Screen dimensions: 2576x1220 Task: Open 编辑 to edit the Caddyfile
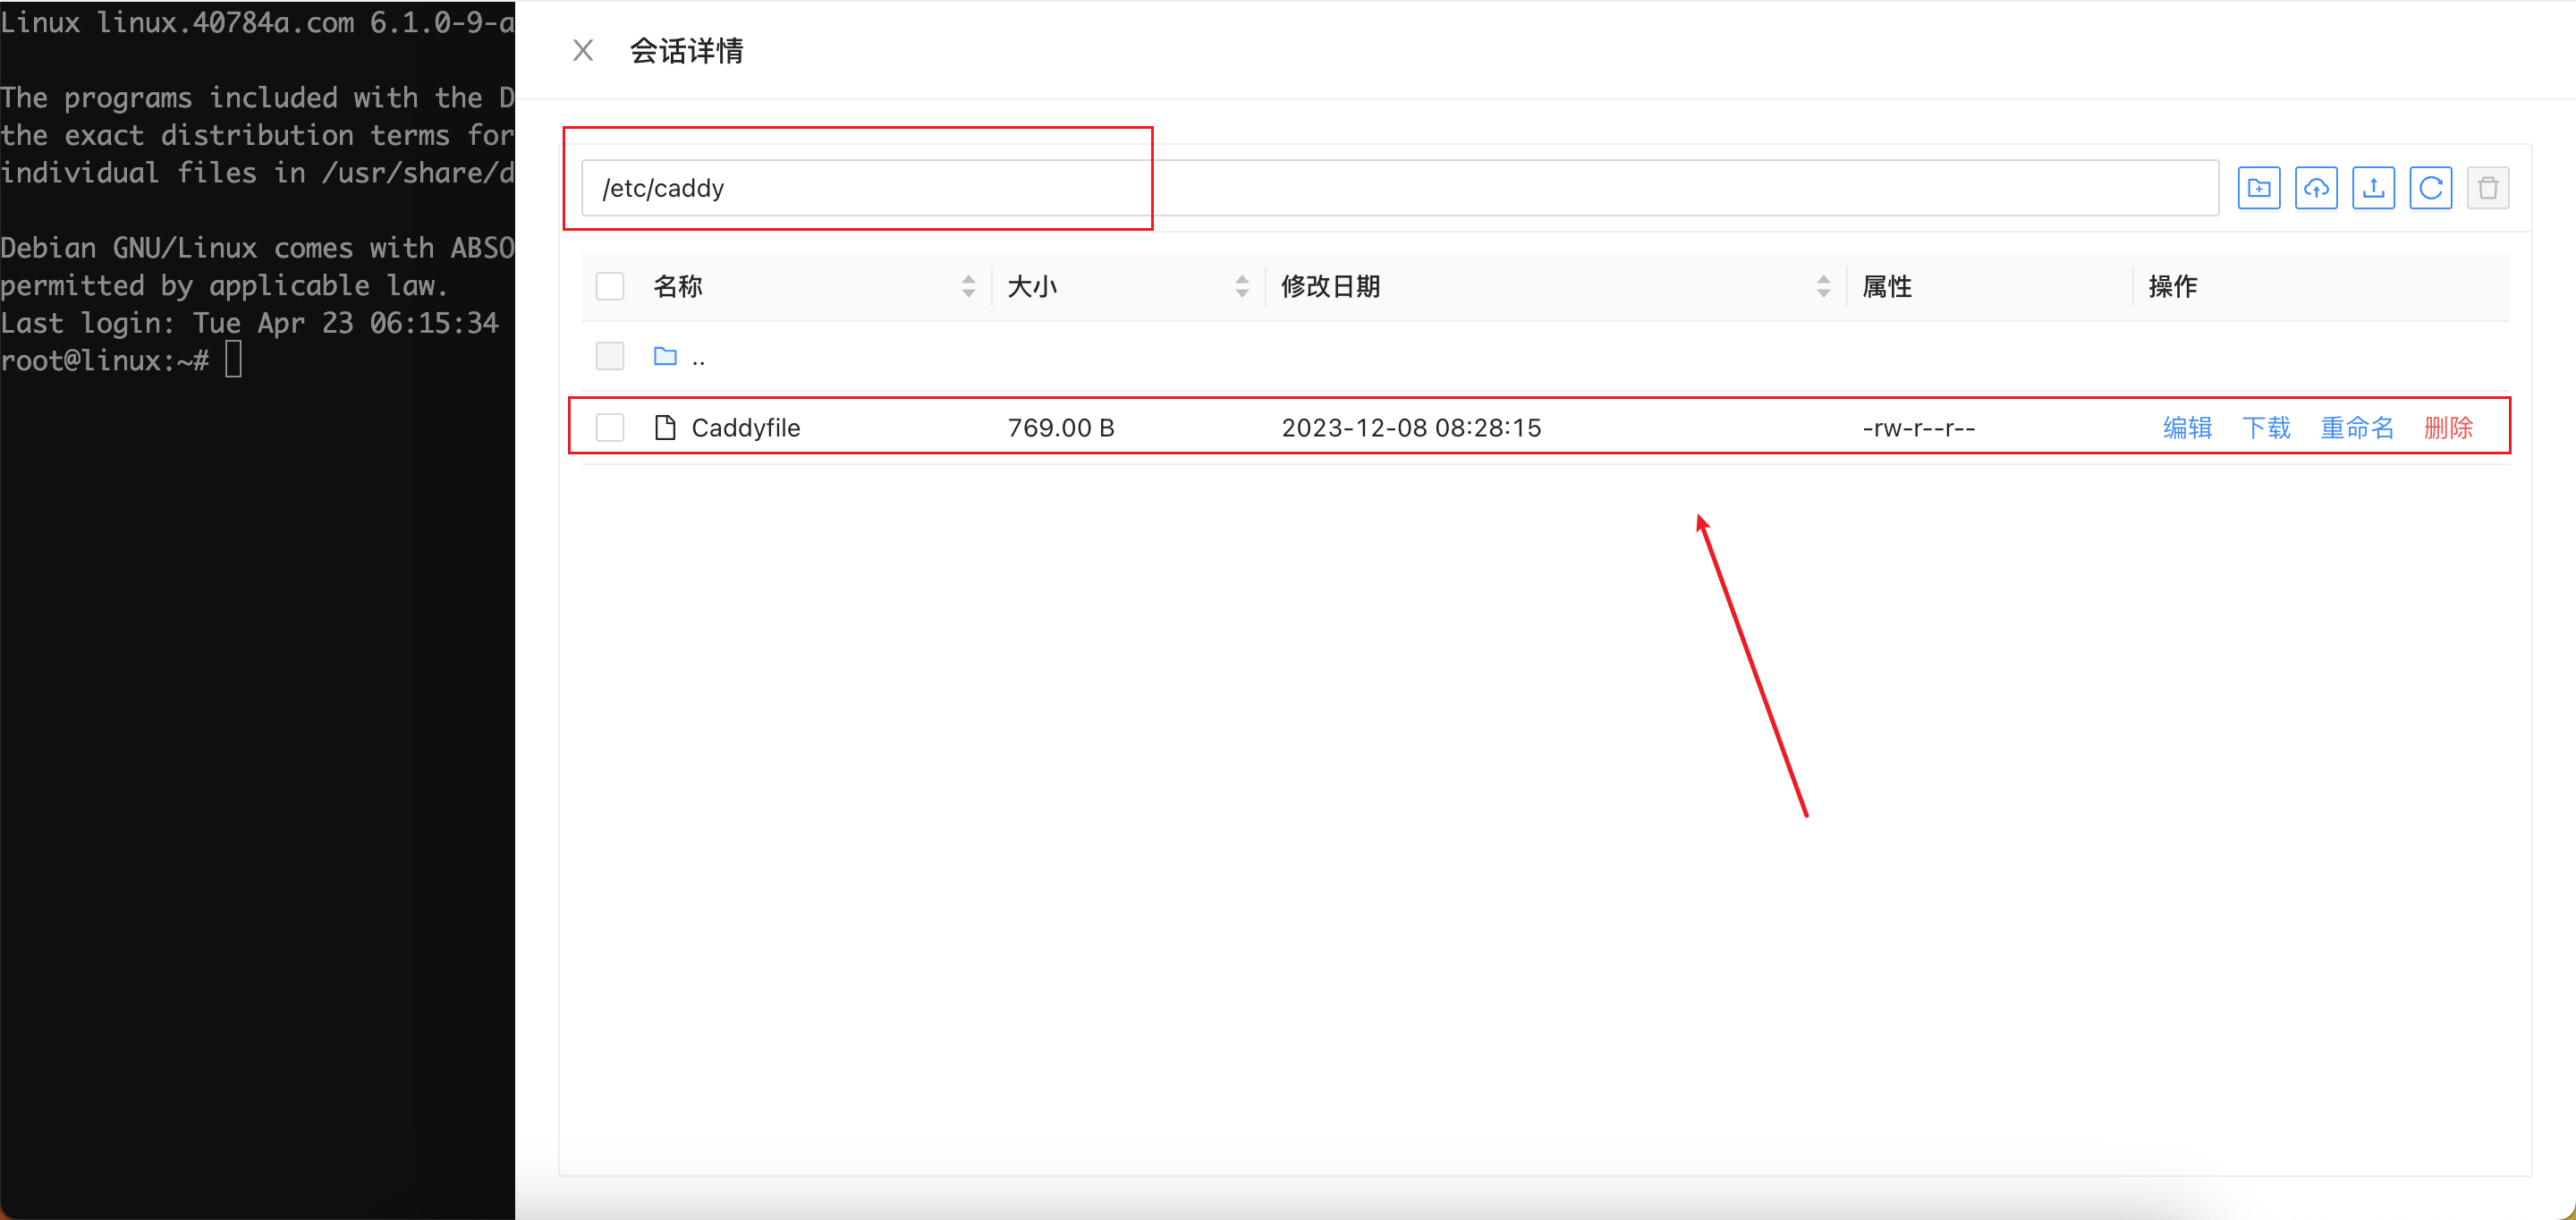coord(2186,427)
